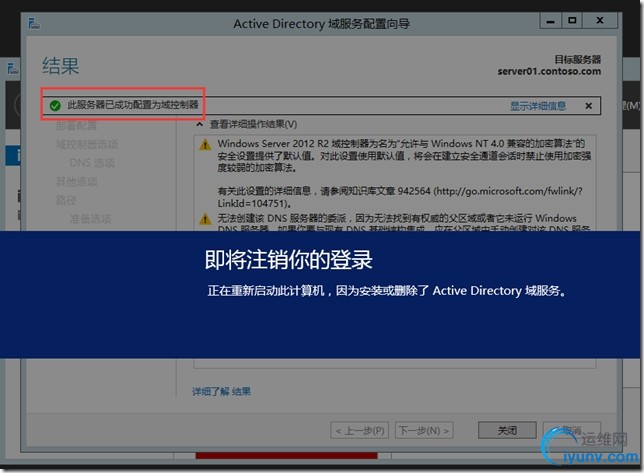Select 域控制器选项 step in sidebar
Screen dimensions: 644x473
pos(87,144)
